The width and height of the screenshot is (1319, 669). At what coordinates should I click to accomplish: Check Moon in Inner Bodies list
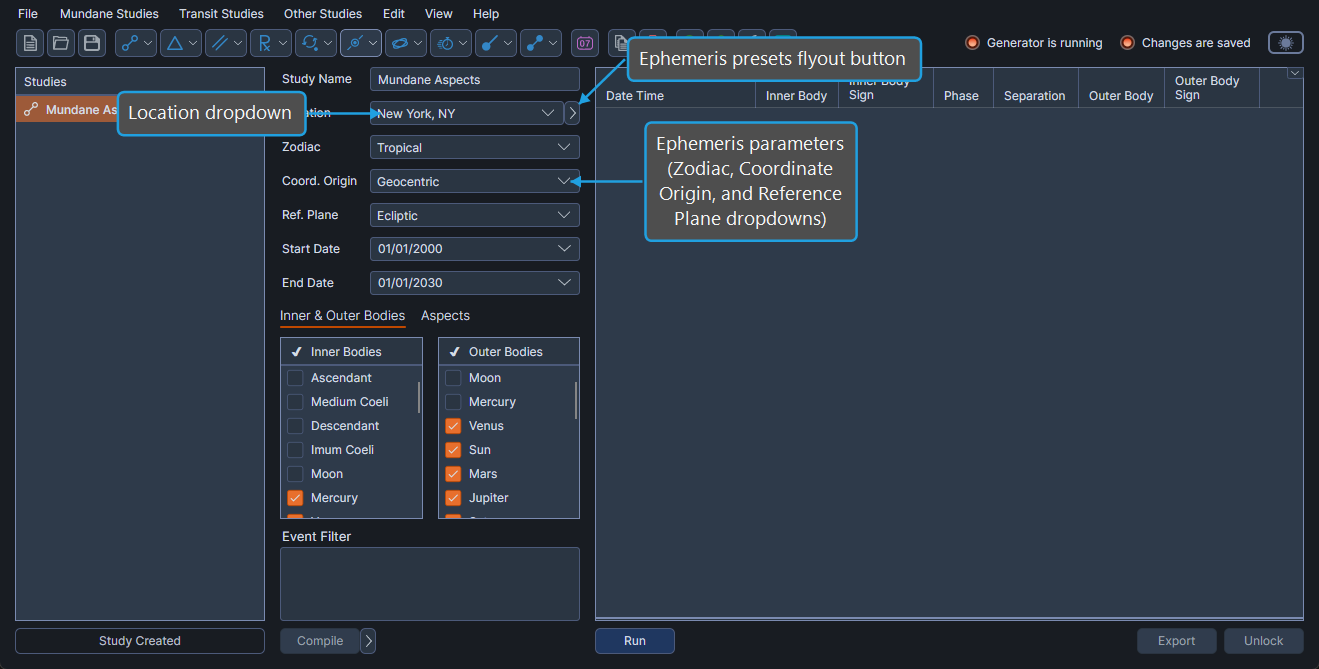coord(295,474)
